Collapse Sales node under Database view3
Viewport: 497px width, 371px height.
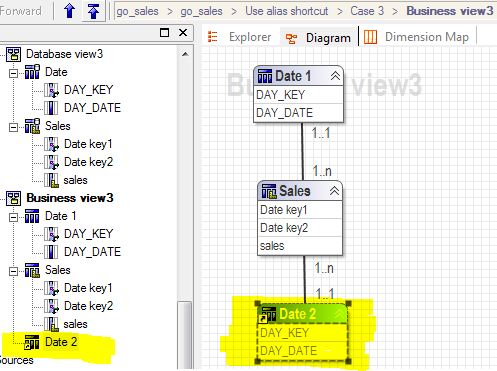(13, 127)
